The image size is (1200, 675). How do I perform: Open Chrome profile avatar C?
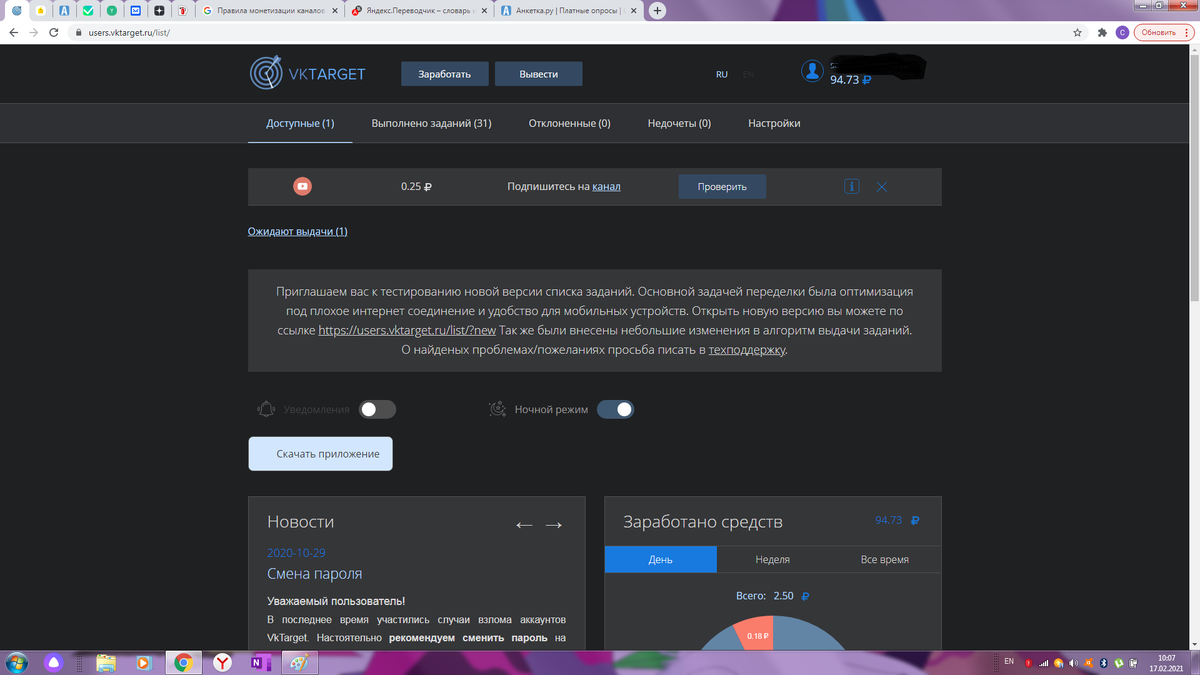pos(1123,32)
